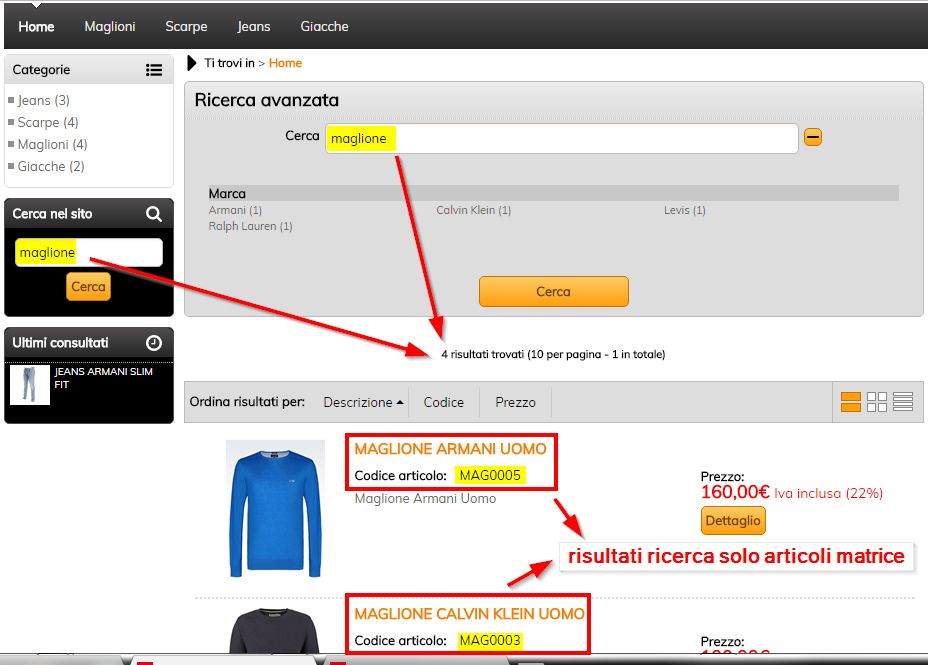Focus the sidebar search field with maglione

[x=89, y=253]
